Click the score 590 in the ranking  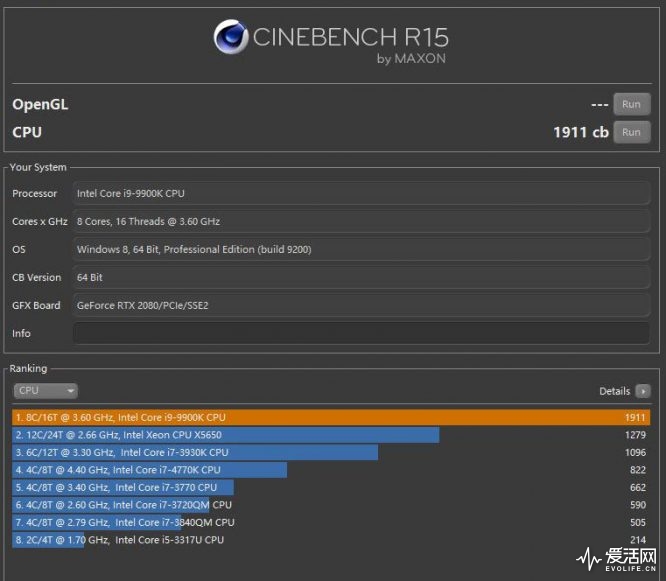tap(638, 505)
